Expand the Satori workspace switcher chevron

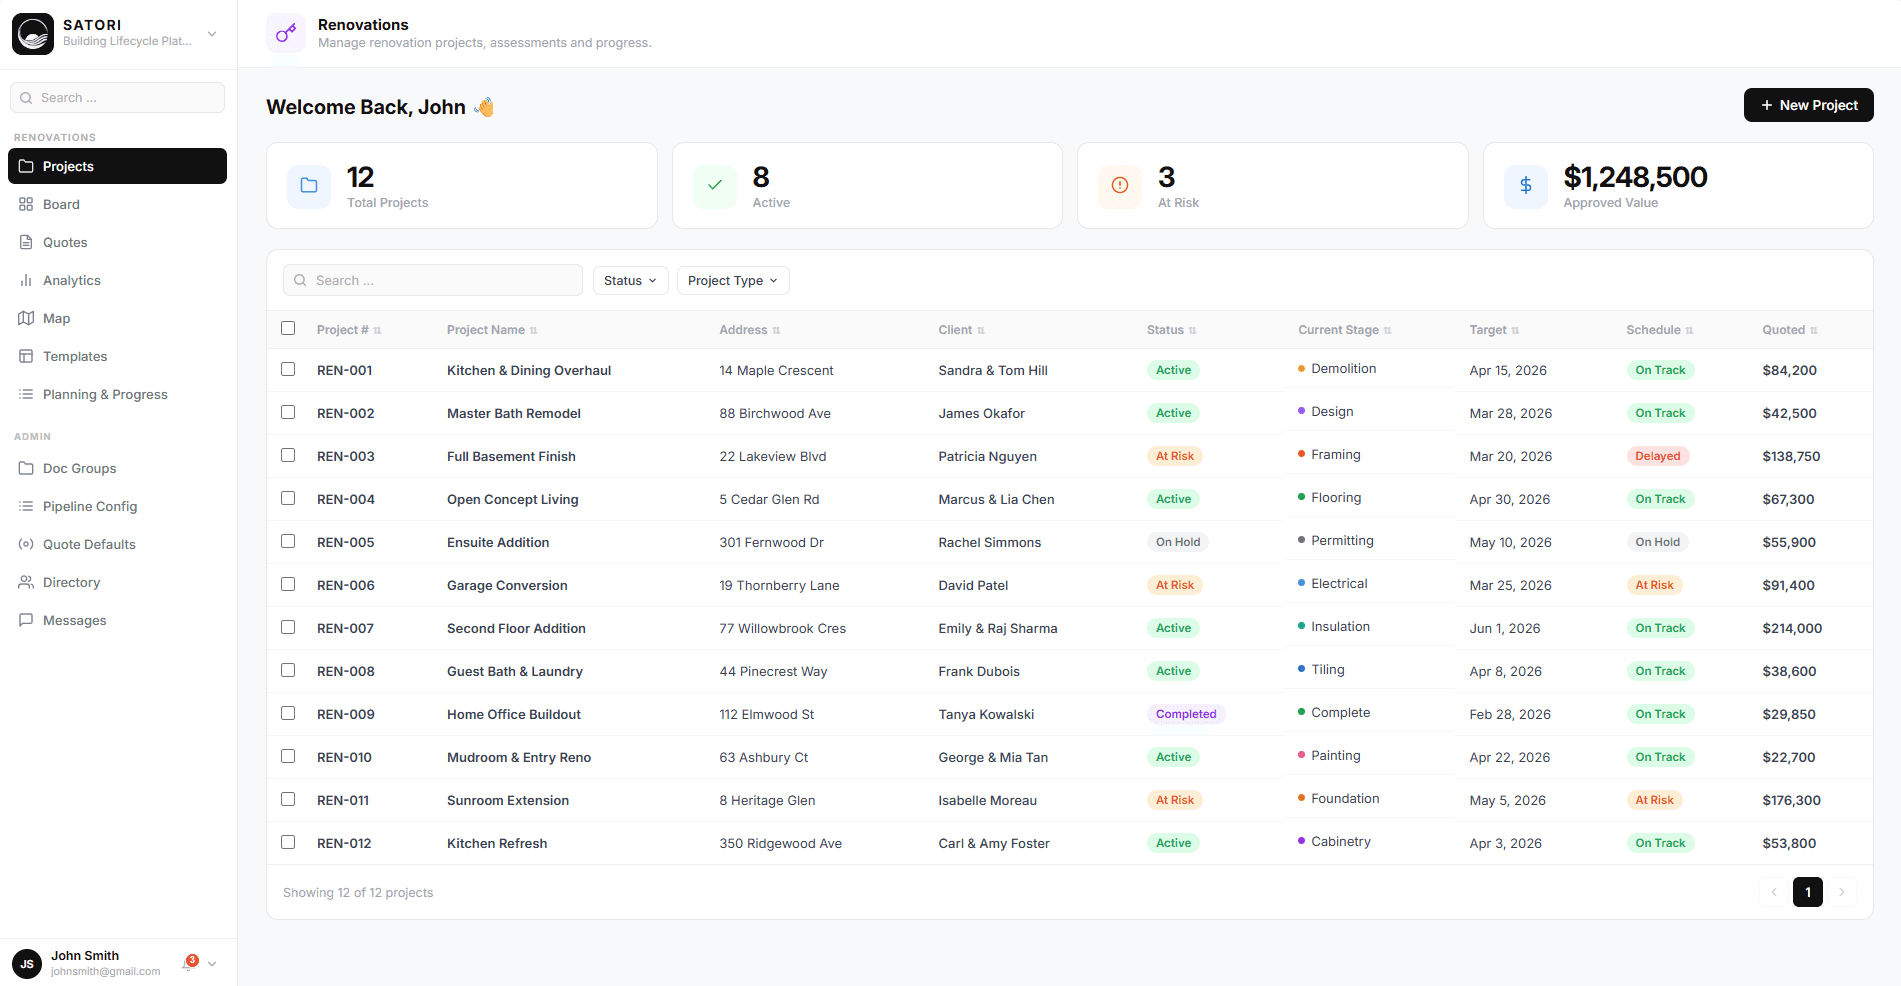pos(212,34)
